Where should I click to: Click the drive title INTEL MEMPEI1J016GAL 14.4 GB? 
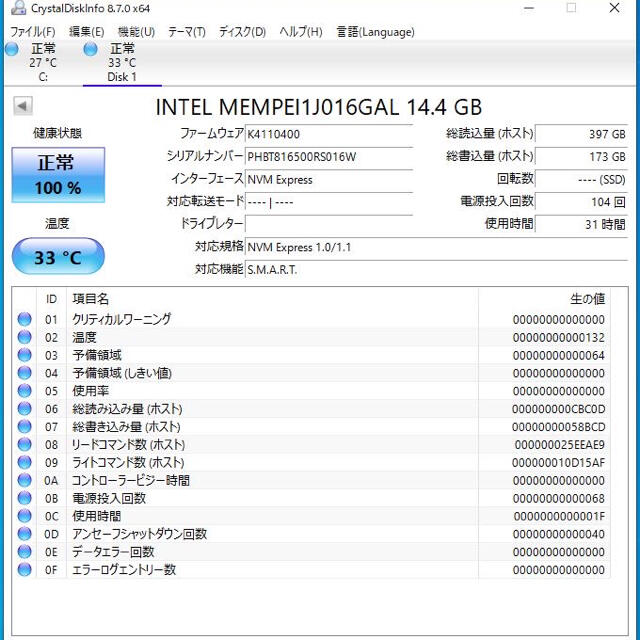tap(319, 107)
